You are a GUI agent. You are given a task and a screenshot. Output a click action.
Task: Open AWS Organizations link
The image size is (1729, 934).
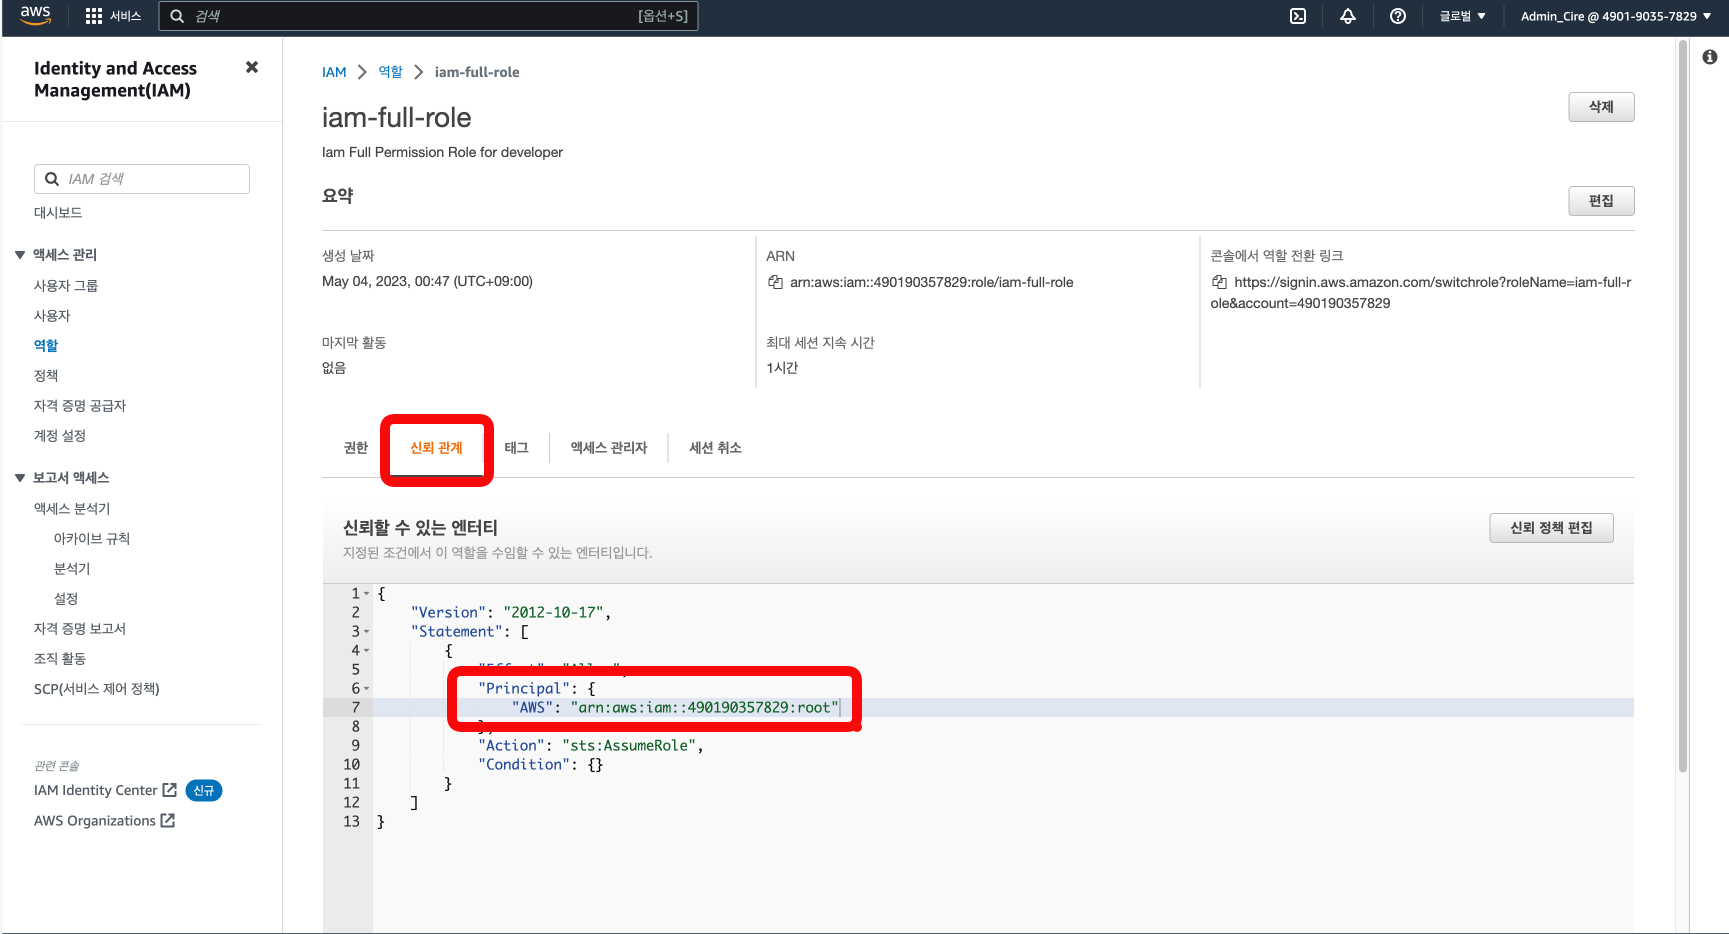point(94,820)
